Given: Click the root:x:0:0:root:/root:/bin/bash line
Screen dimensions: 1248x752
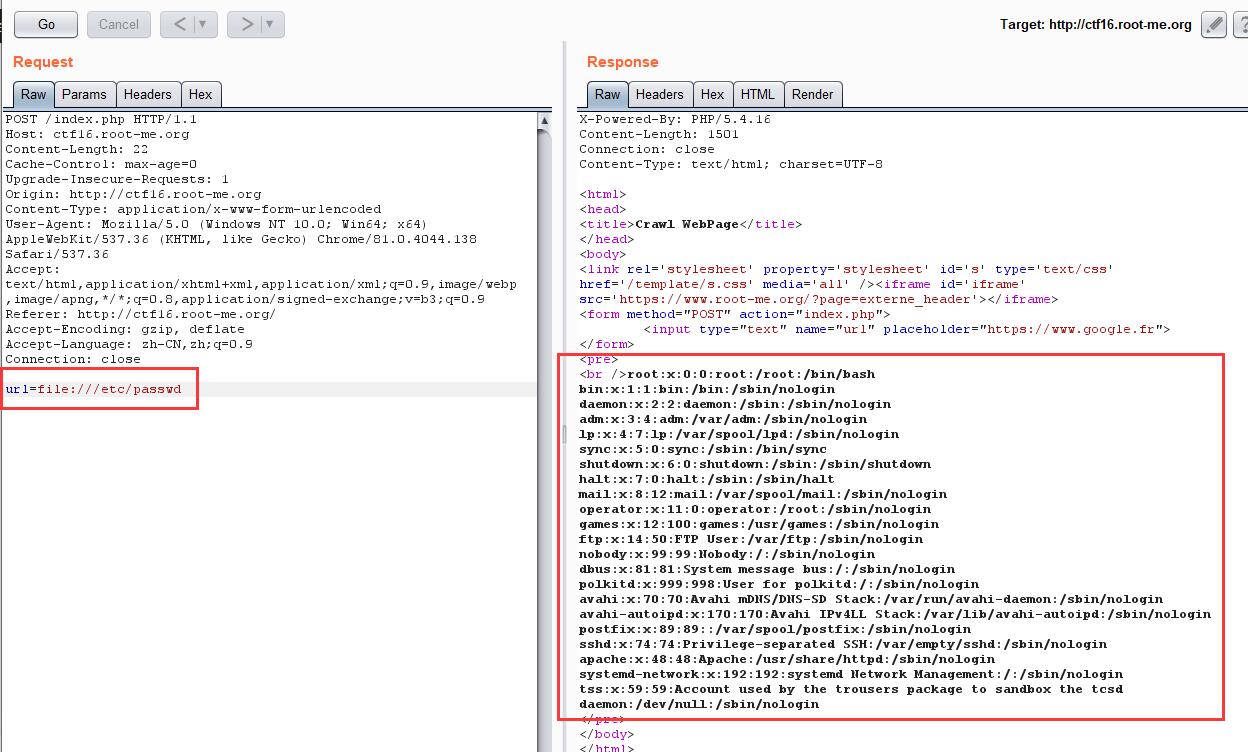Looking at the screenshot, I should (x=751, y=374).
